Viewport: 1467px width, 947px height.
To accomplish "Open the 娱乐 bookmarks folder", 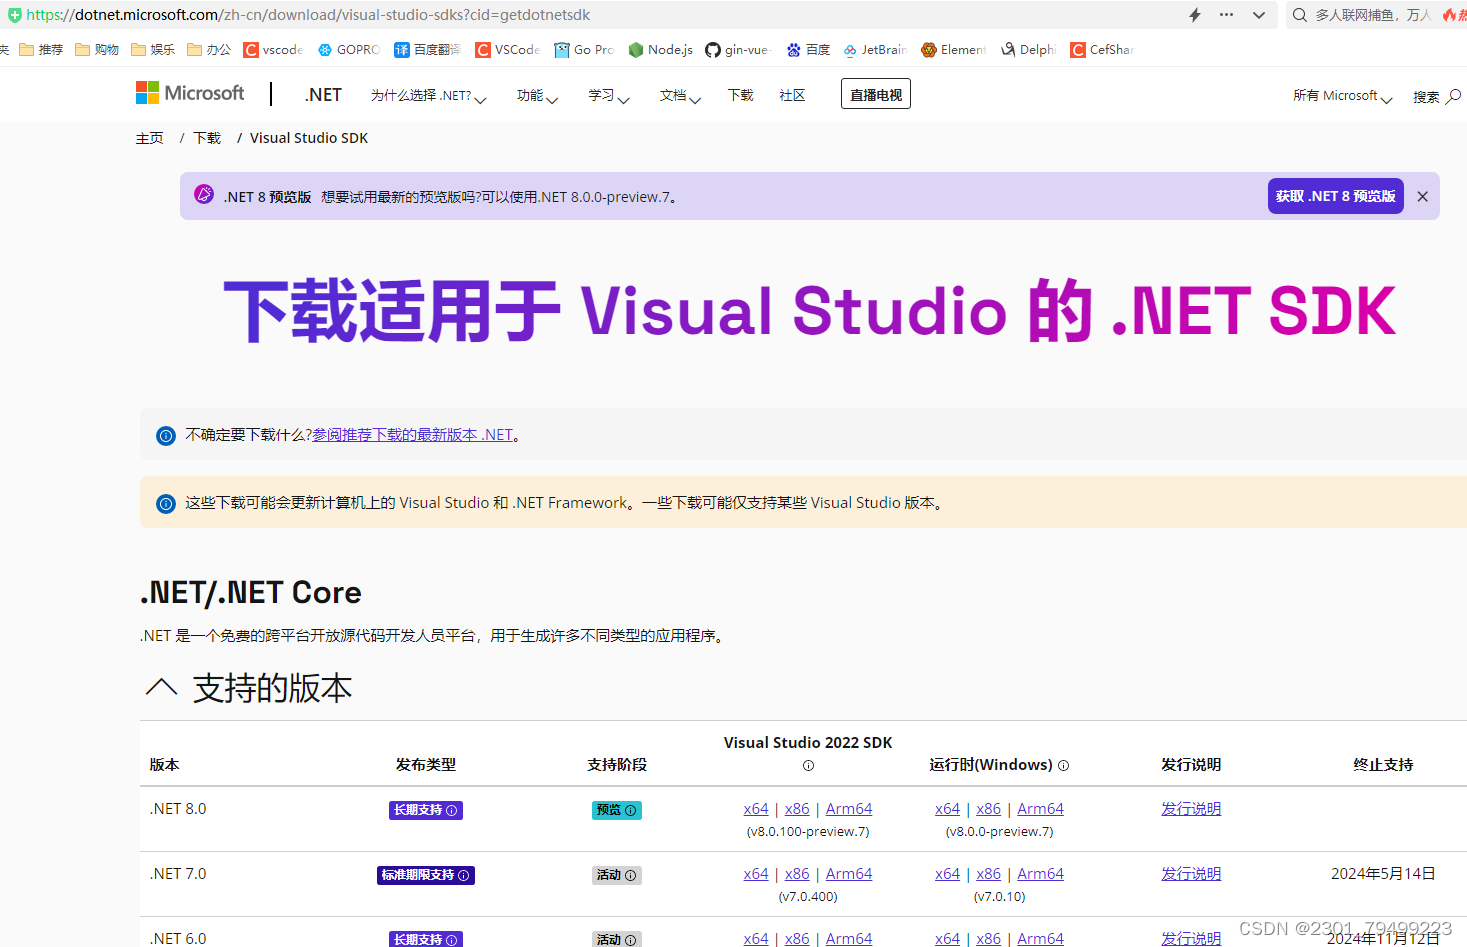I will tap(153, 50).
